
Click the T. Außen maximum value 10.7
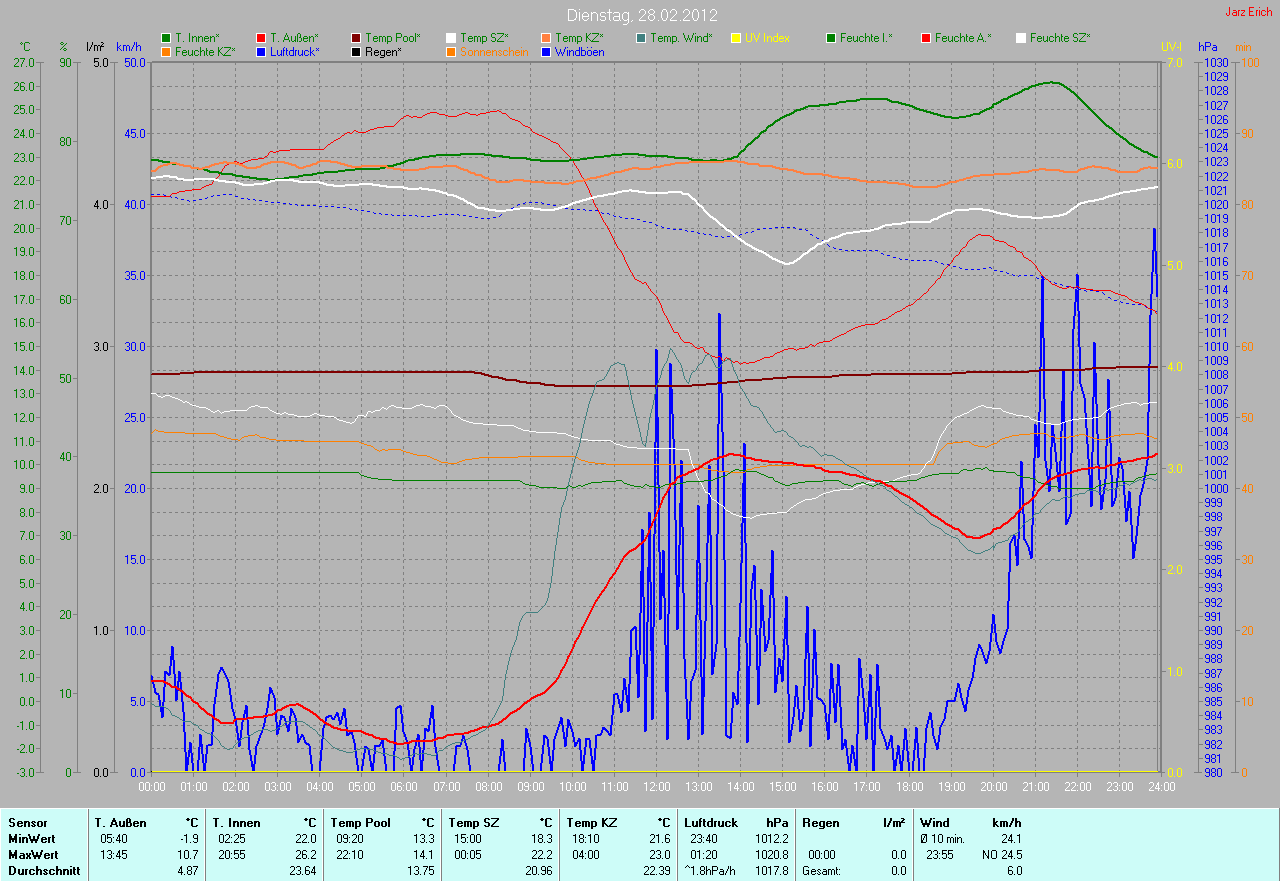coord(187,855)
